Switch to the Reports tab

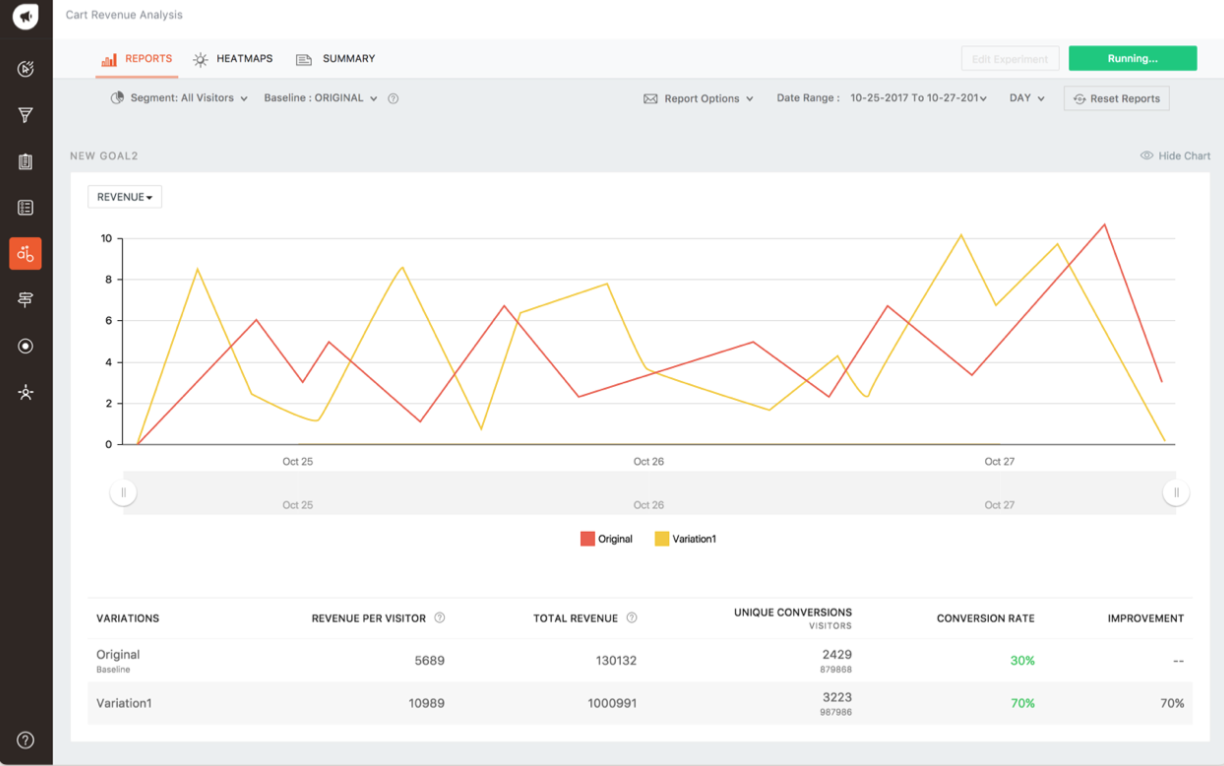click(x=137, y=59)
